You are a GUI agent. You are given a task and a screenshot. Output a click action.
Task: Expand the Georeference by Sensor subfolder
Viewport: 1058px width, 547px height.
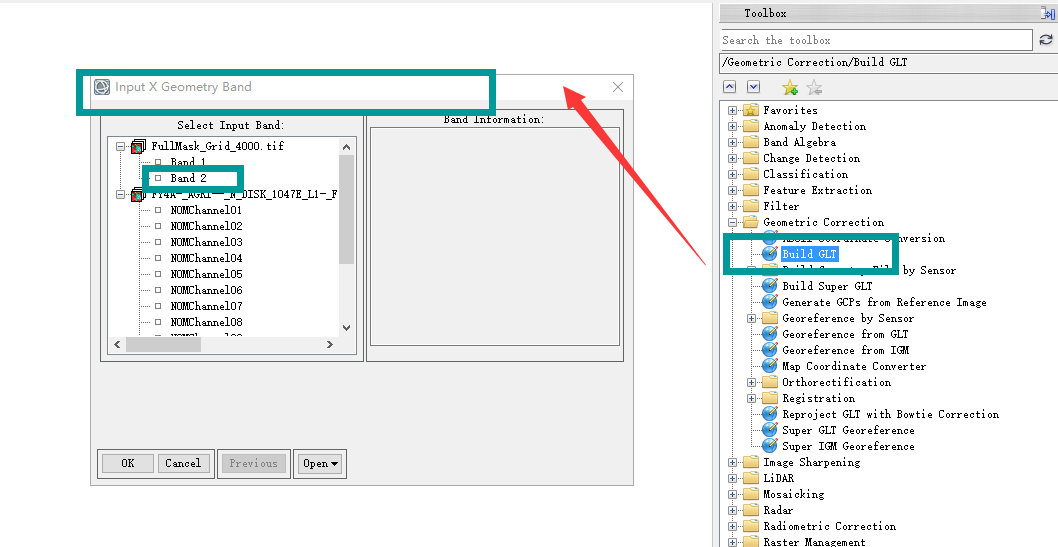752,318
